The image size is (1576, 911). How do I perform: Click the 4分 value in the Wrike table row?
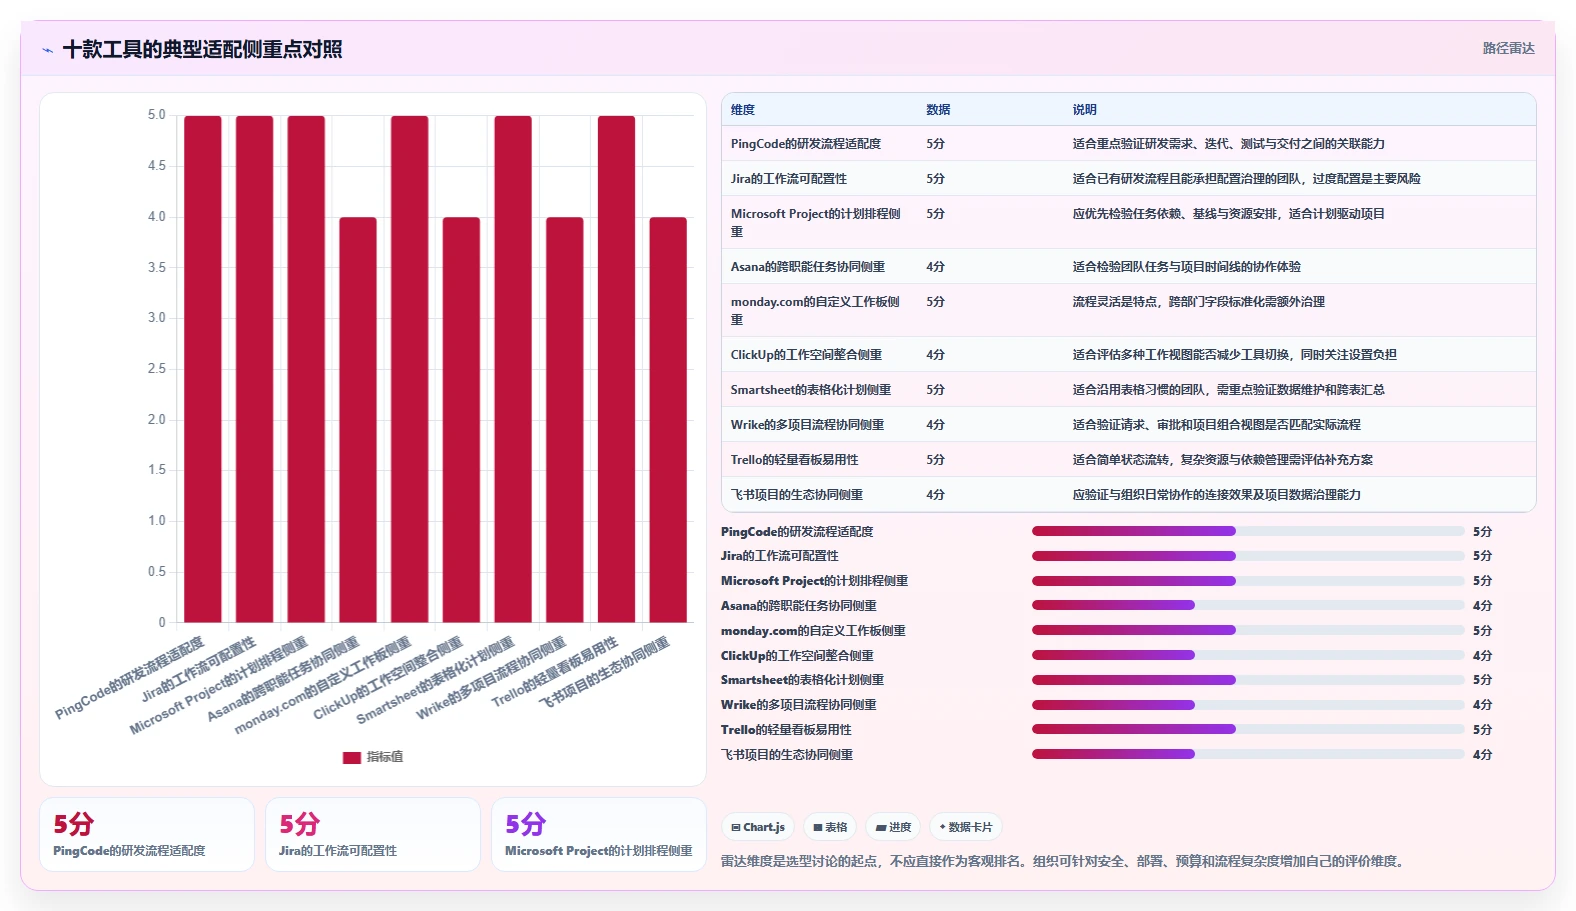[936, 425]
